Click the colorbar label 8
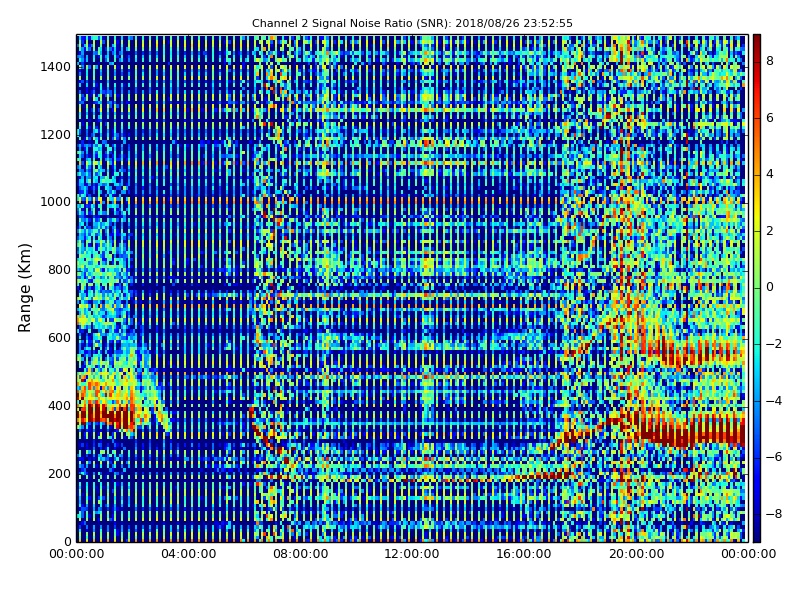Viewport: 800px width, 600px height. [x=770, y=61]
